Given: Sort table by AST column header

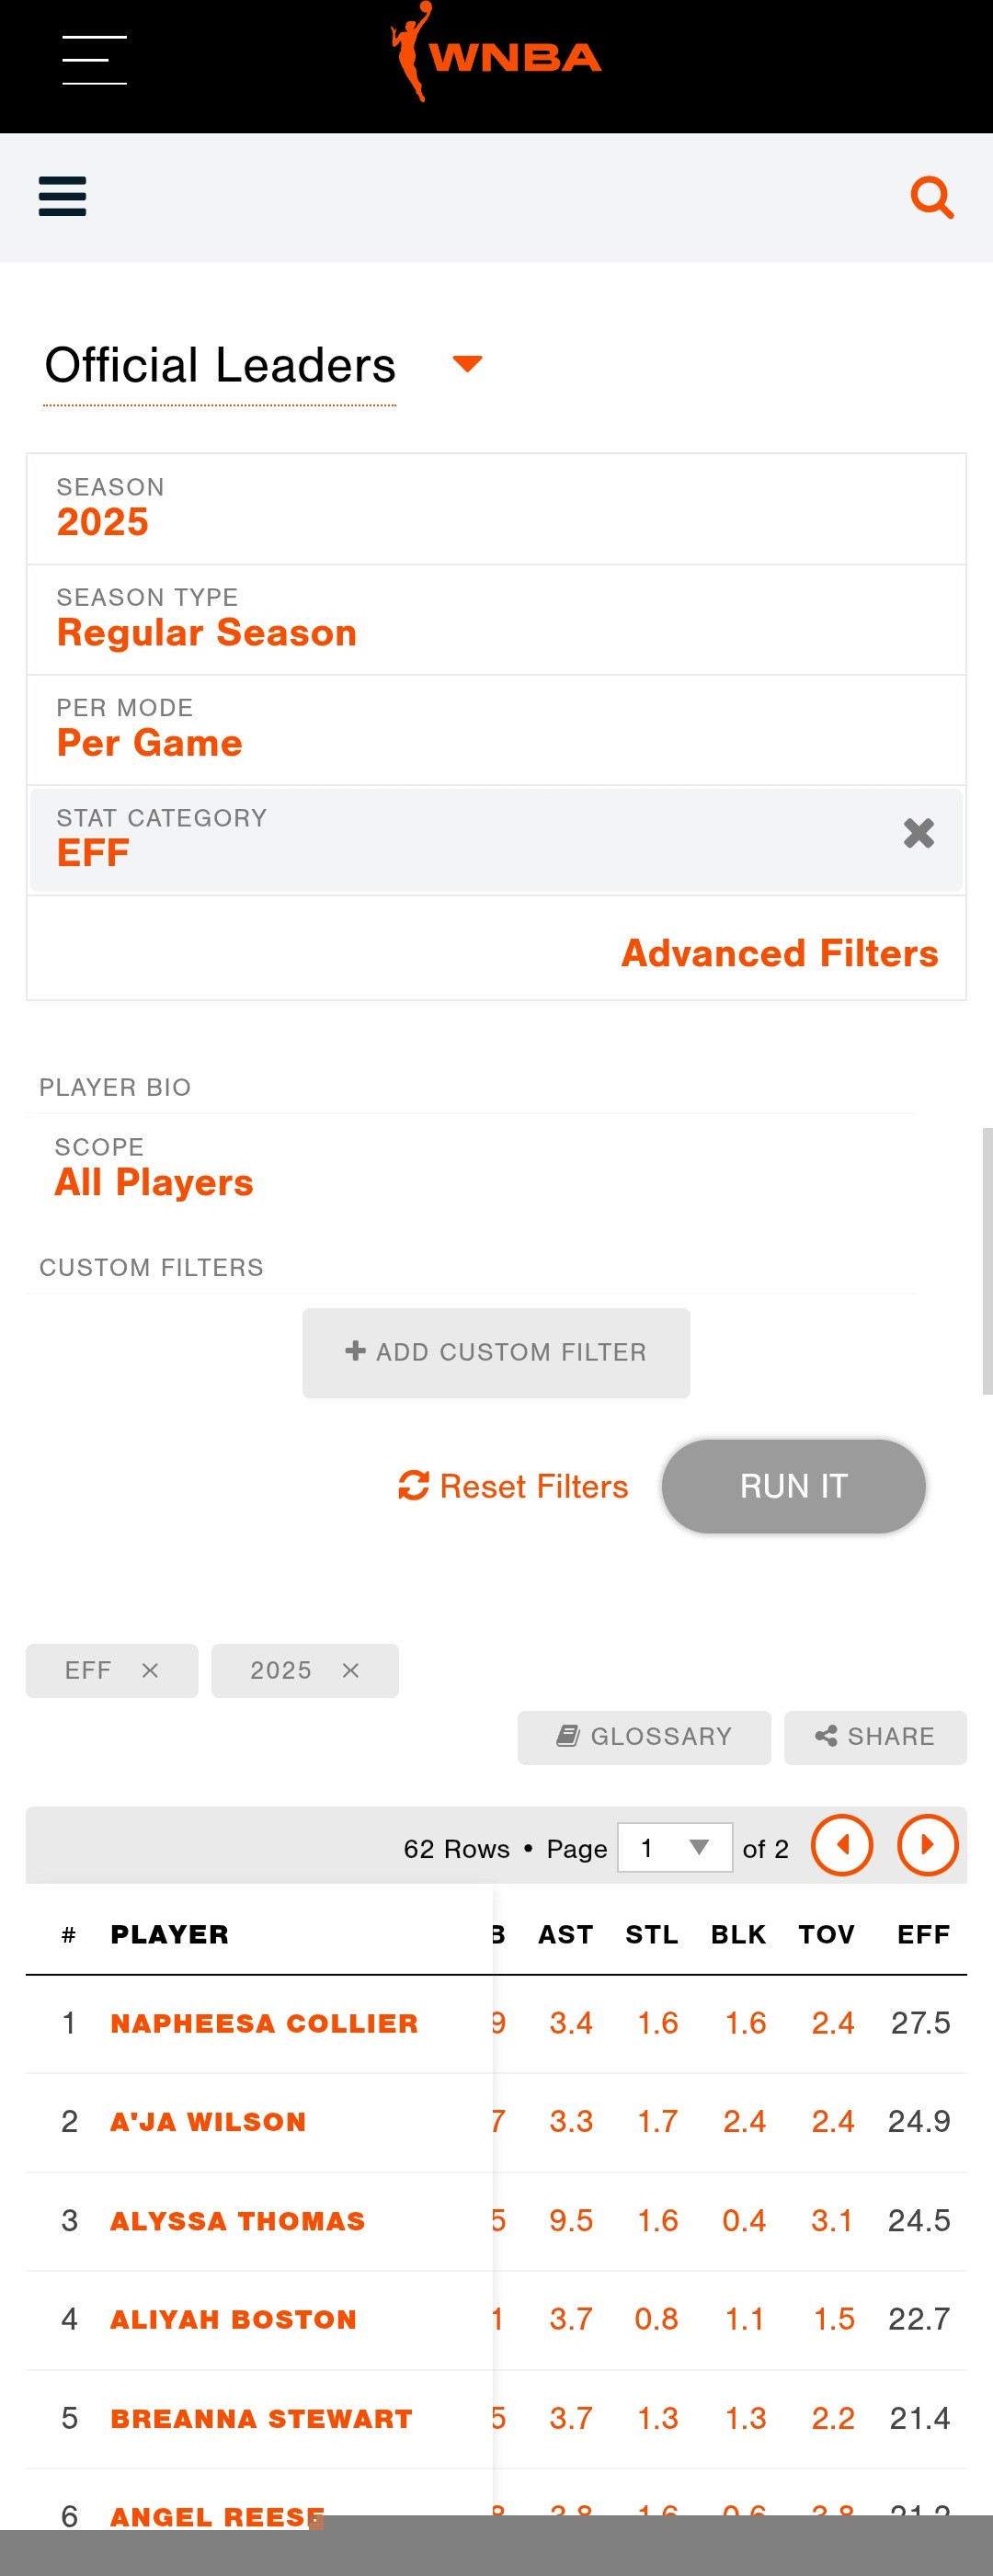Looking at the screenshot, I should 565,1934.
